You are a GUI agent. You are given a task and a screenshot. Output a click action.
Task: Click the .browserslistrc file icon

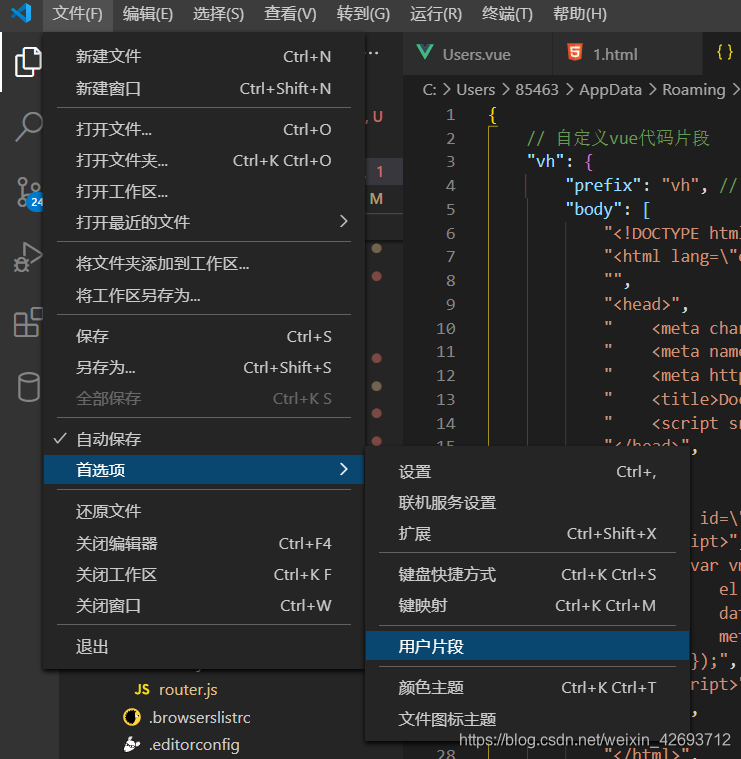coord(132,717)
